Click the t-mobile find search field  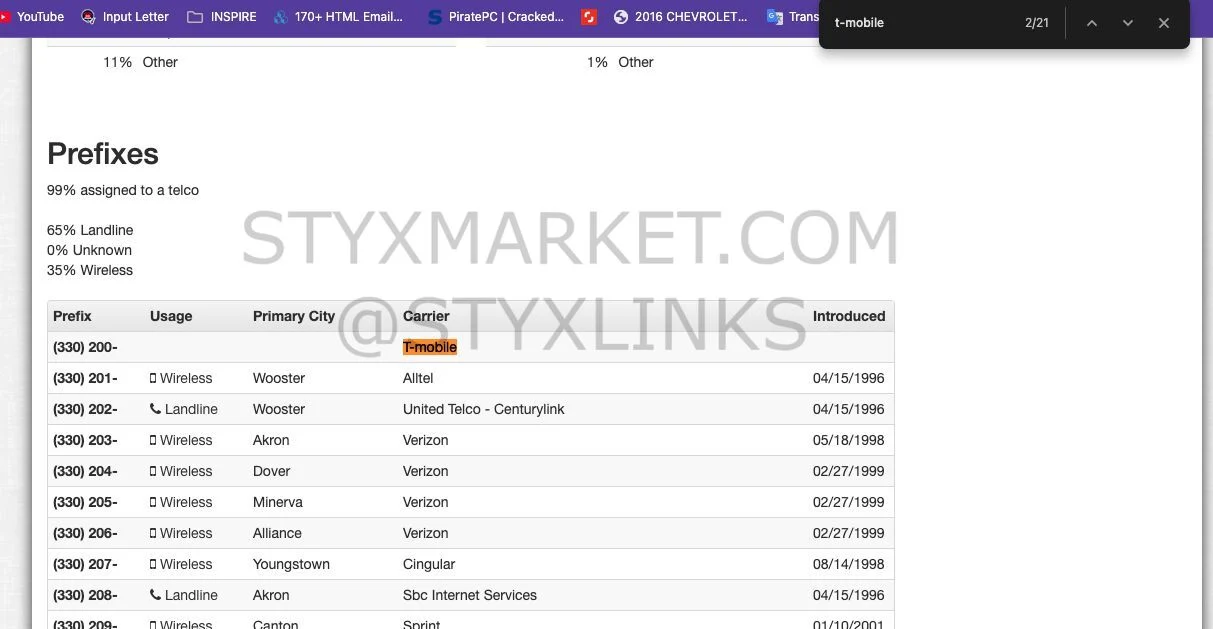point(920,23)
